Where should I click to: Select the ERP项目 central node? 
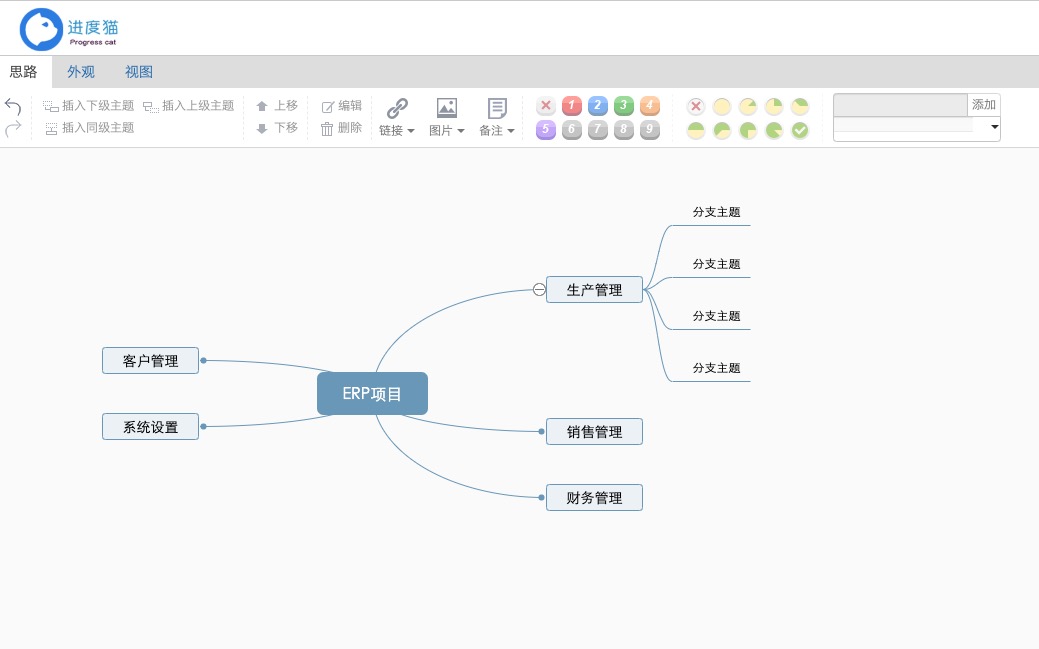372,394
